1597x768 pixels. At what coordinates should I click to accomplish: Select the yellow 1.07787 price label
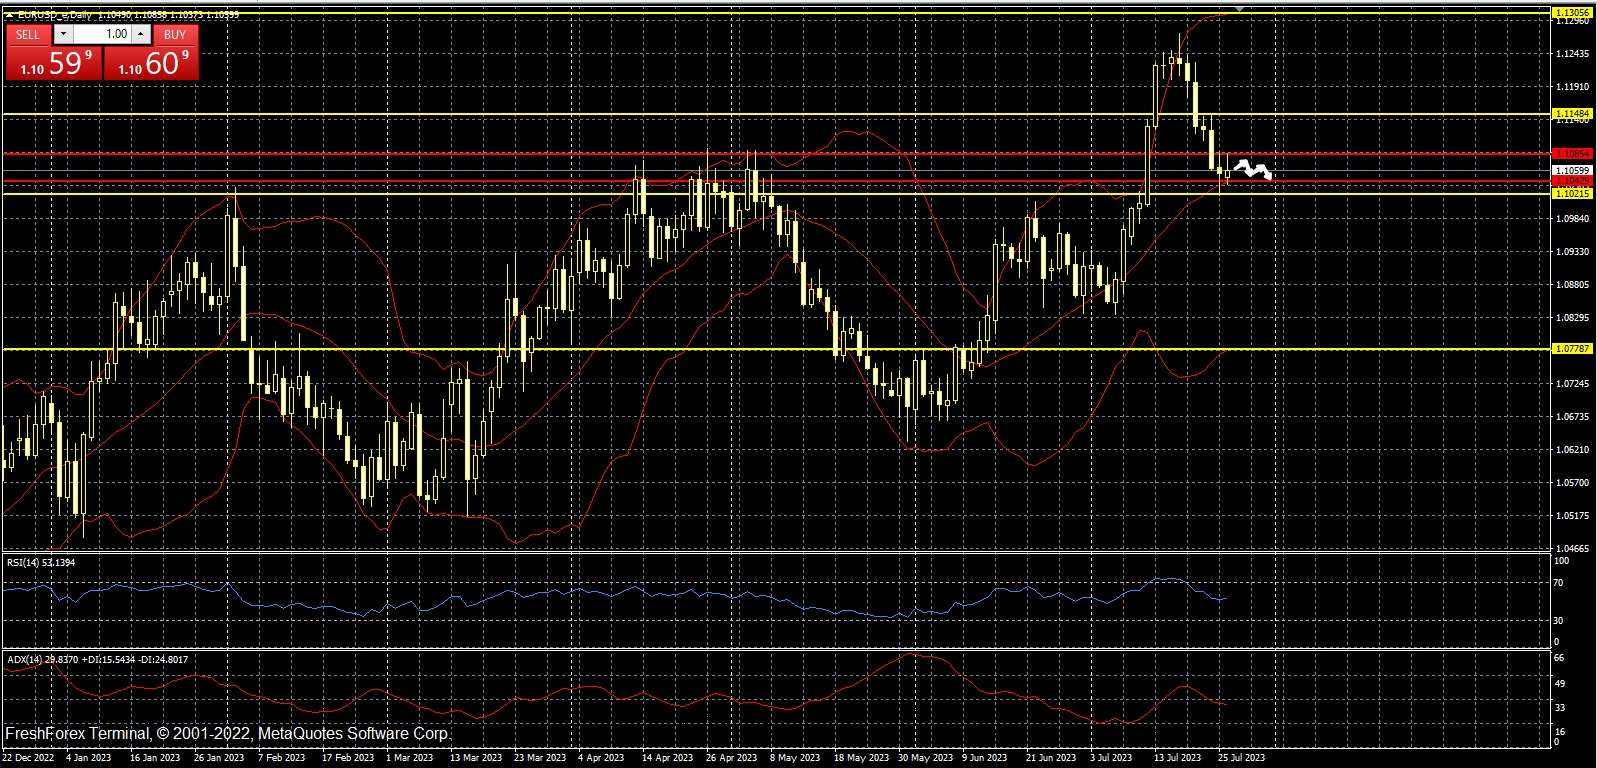(1571, 349)
